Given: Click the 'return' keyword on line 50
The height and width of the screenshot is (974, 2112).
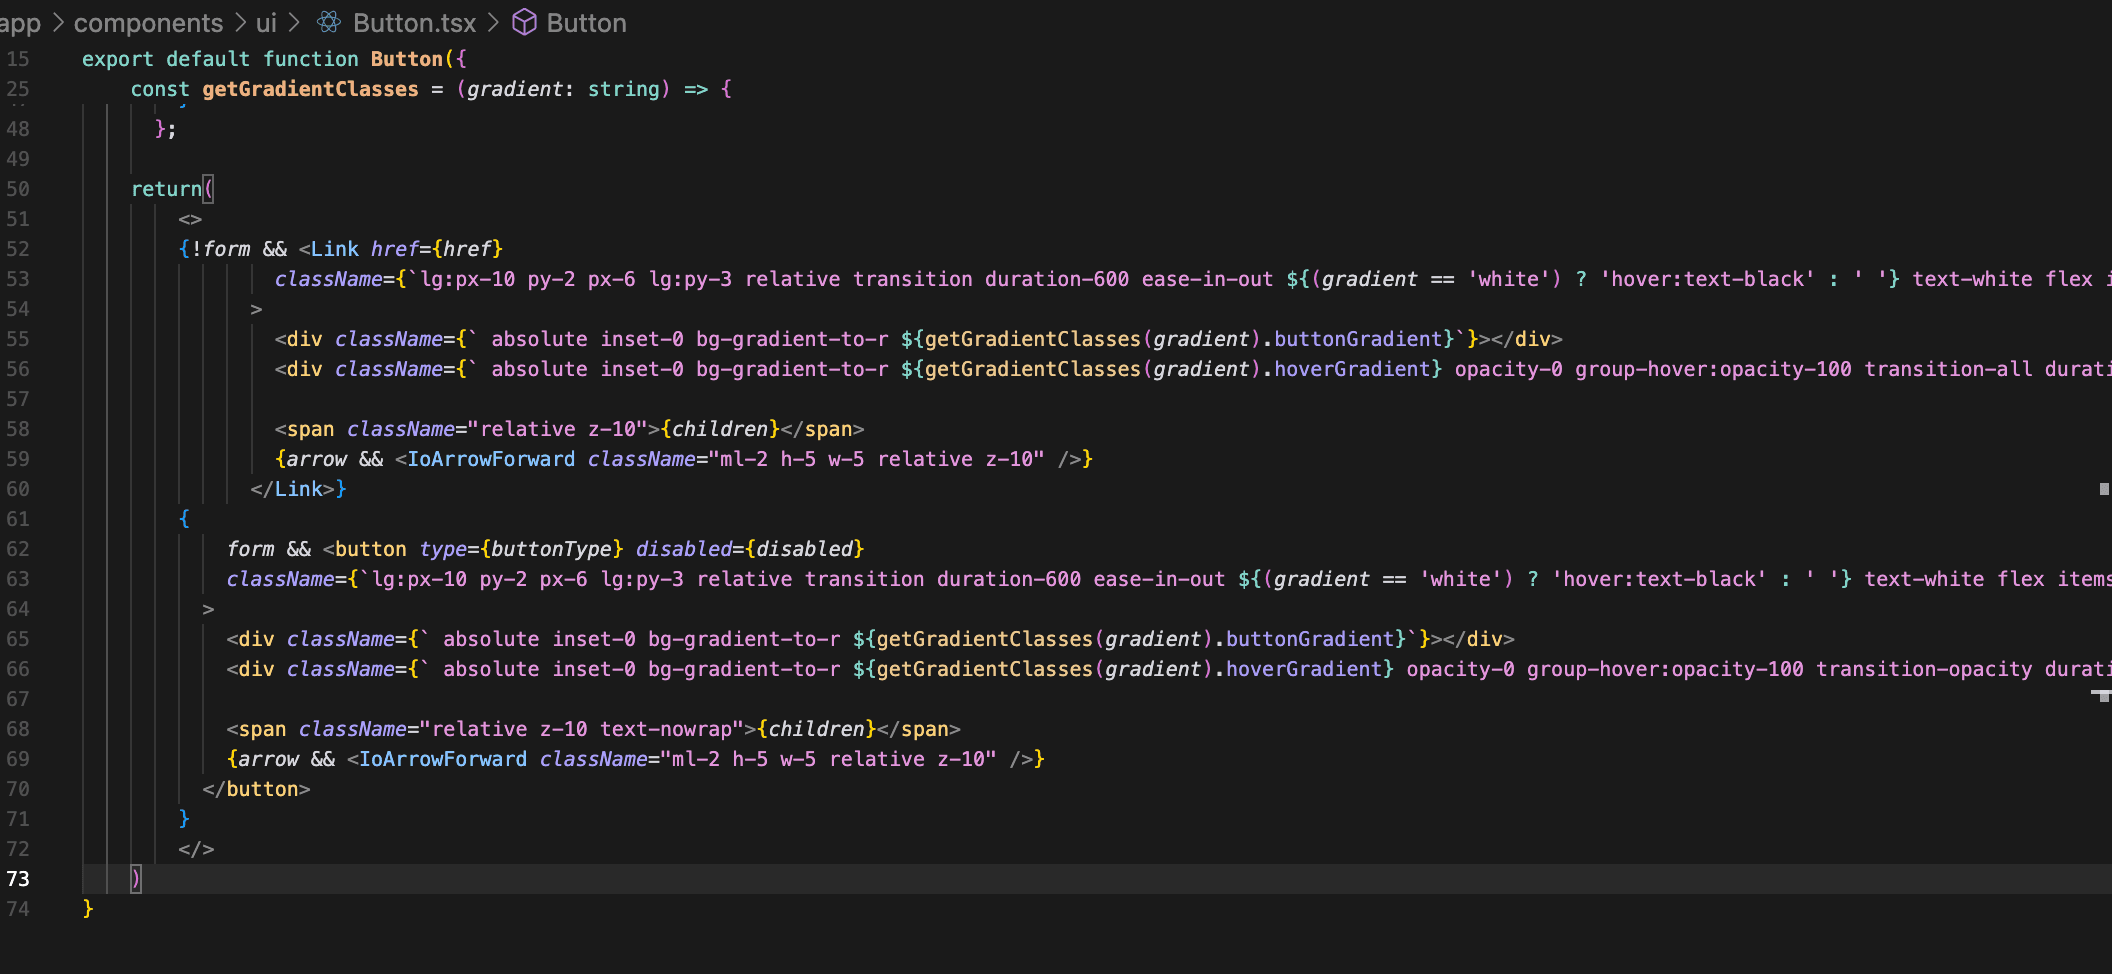Looking at the screenshot, I should (x=166, y=189).
